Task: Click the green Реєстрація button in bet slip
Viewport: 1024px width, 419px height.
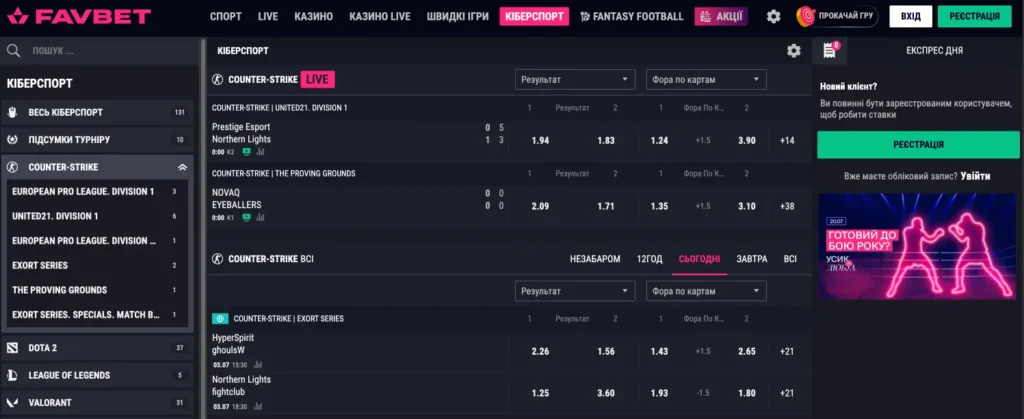Action: pyautogui.click(x=918, y=144)
